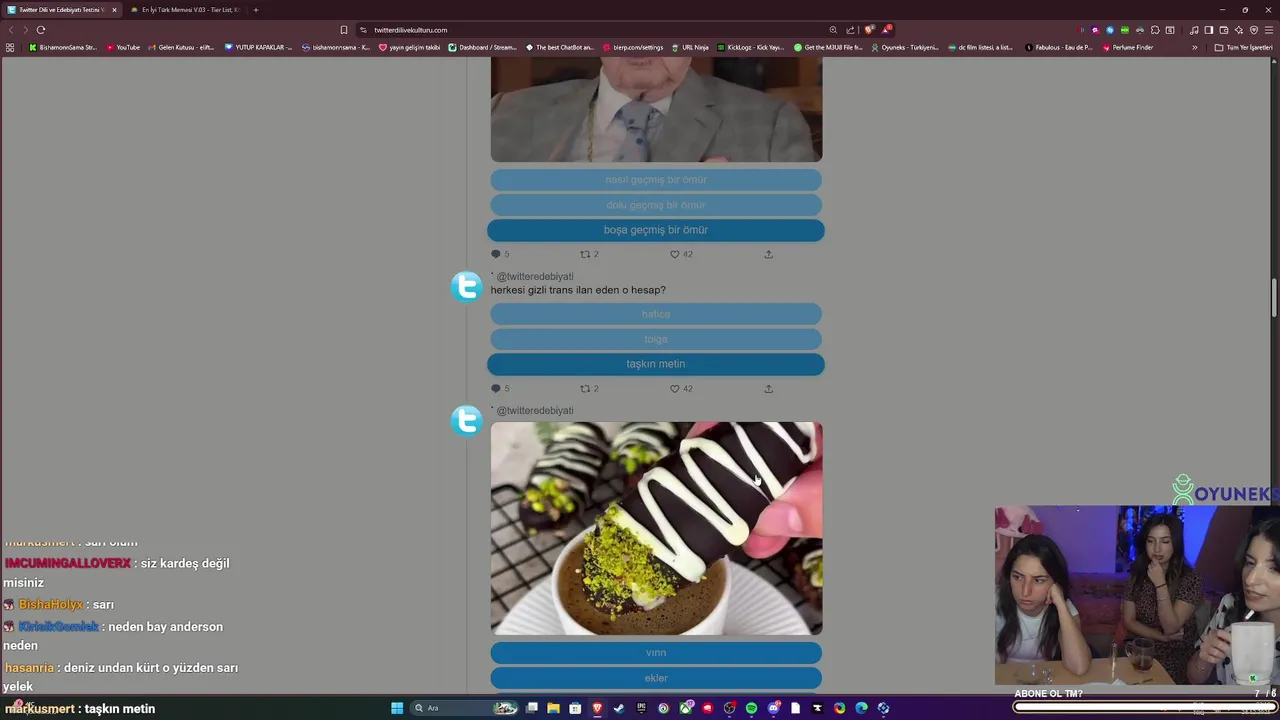
Task: Open the extensions puzzle icon
Action: click(1155, 30)
